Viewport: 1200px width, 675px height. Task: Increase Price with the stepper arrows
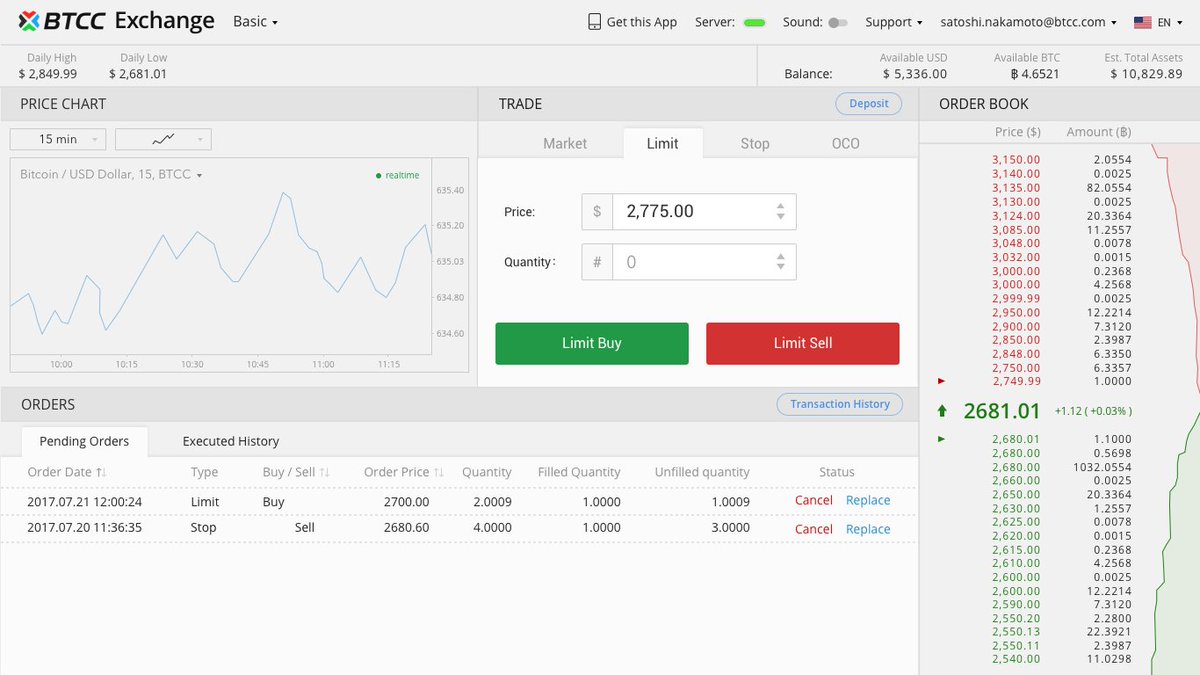coord(780,205)
